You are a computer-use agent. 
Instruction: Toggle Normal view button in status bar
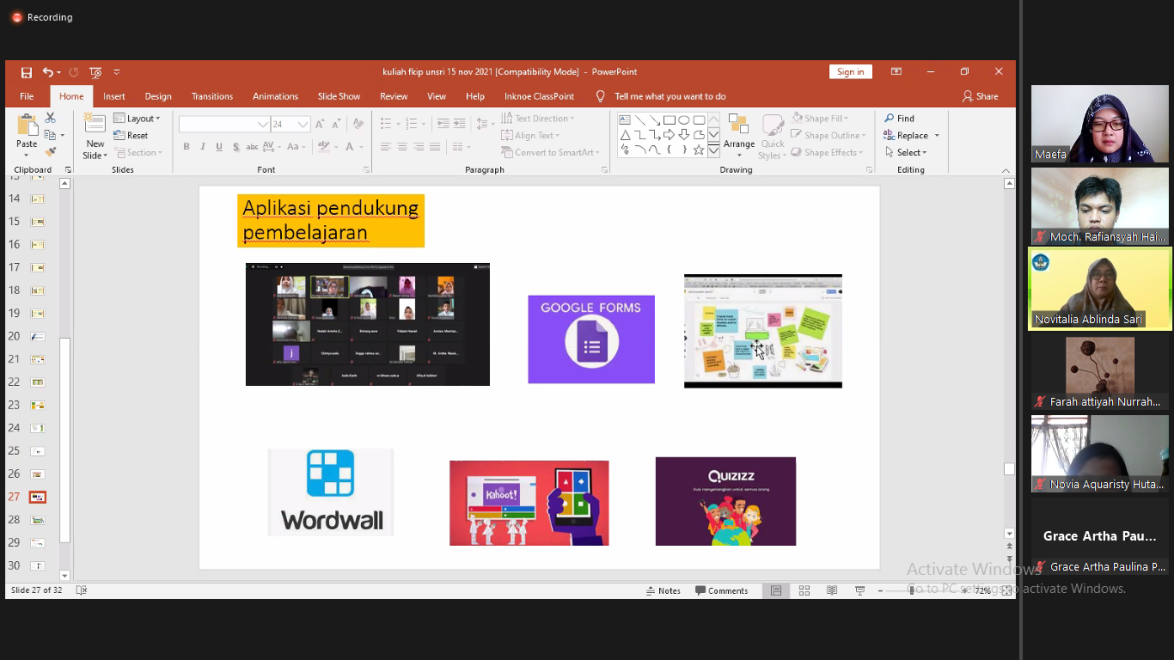[776, 591]
